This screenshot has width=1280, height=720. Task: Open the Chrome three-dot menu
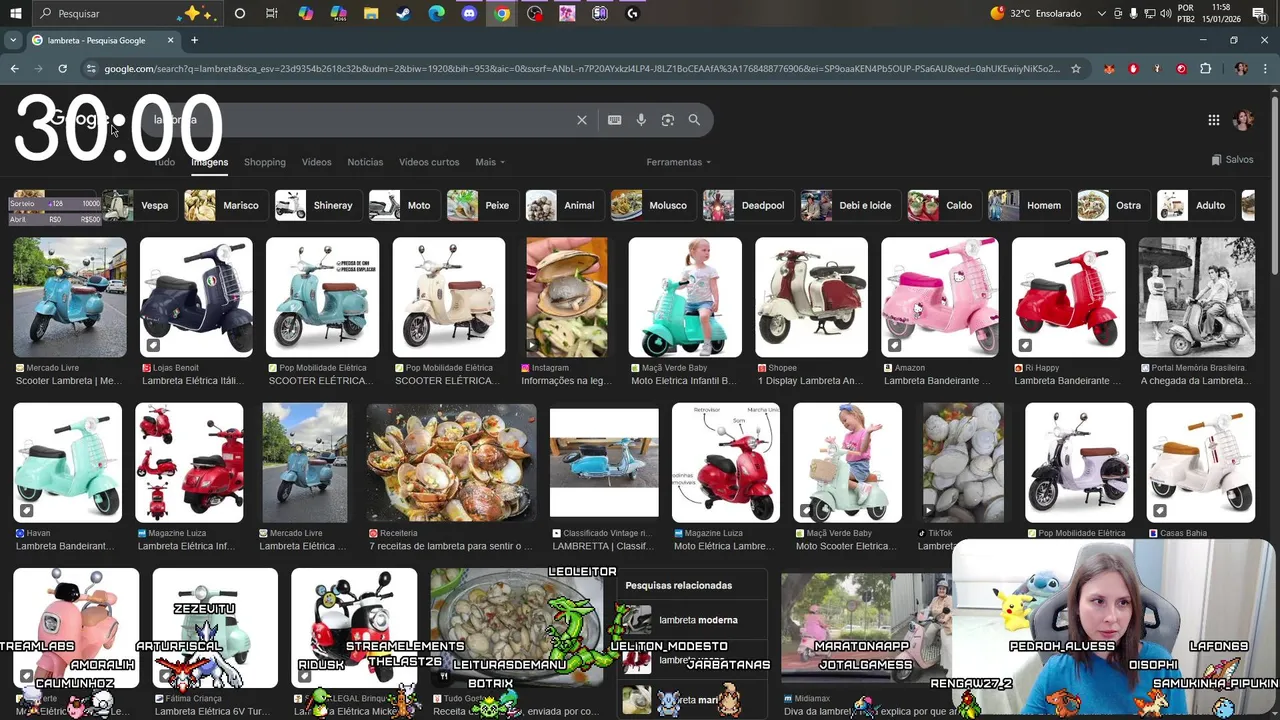pyautogui.click(x=1264, y=69)
